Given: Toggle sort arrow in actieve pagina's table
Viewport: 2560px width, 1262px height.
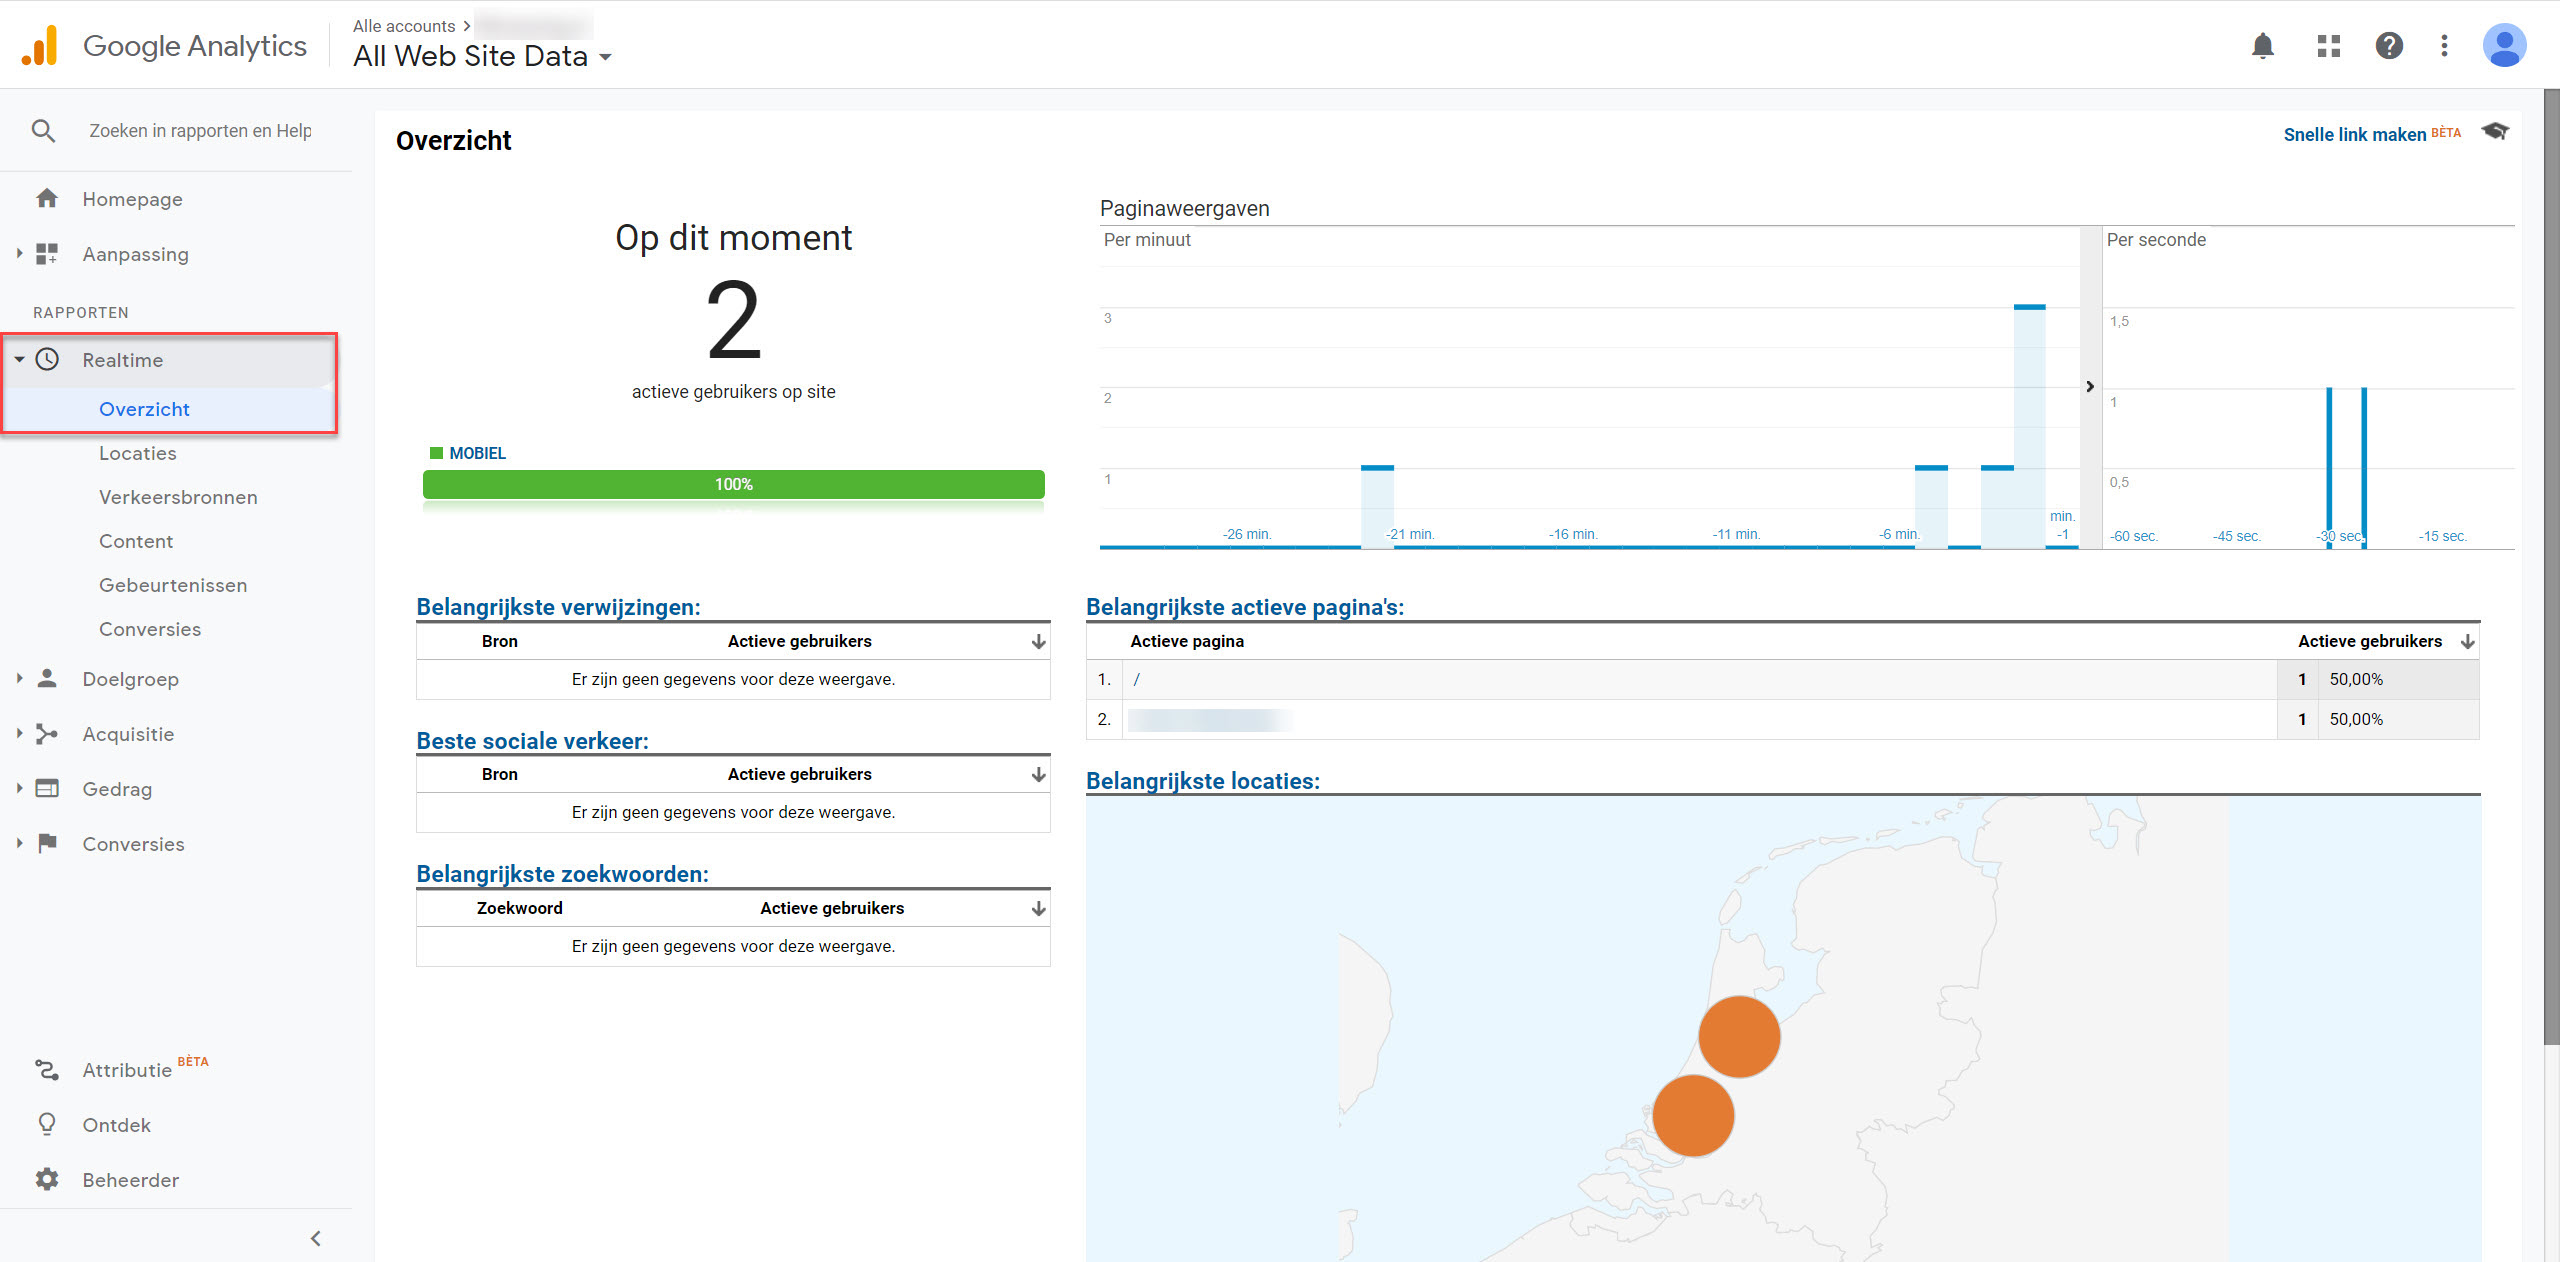Looking at the screenshot, I should pyautogui.click(x=2467, y=642).
